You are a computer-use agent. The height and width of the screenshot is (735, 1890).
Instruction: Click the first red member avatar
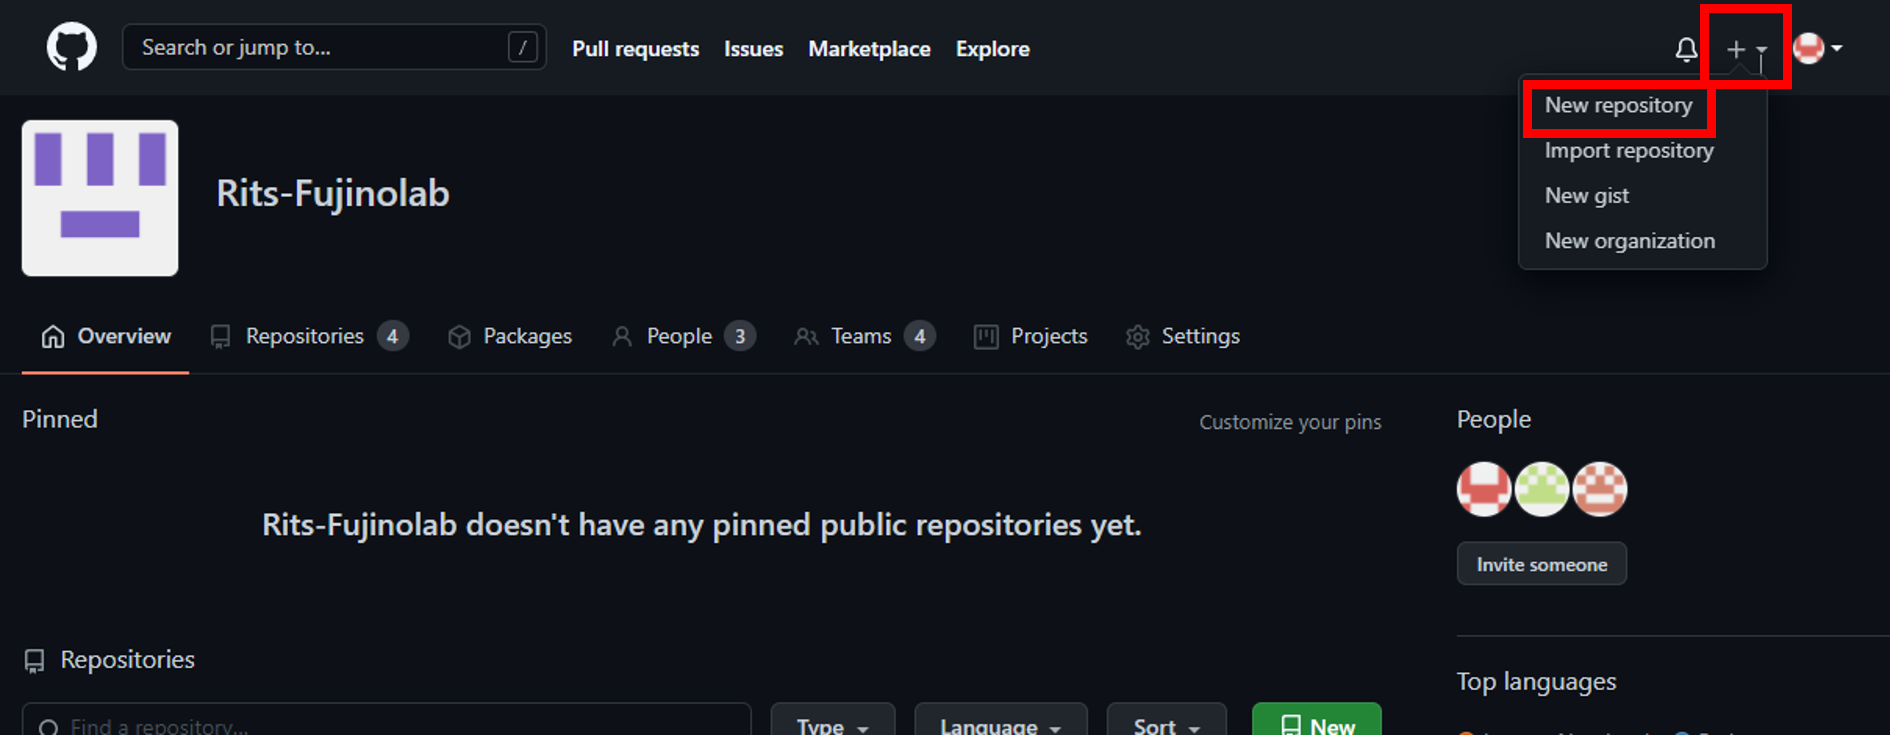(1484, 489)
